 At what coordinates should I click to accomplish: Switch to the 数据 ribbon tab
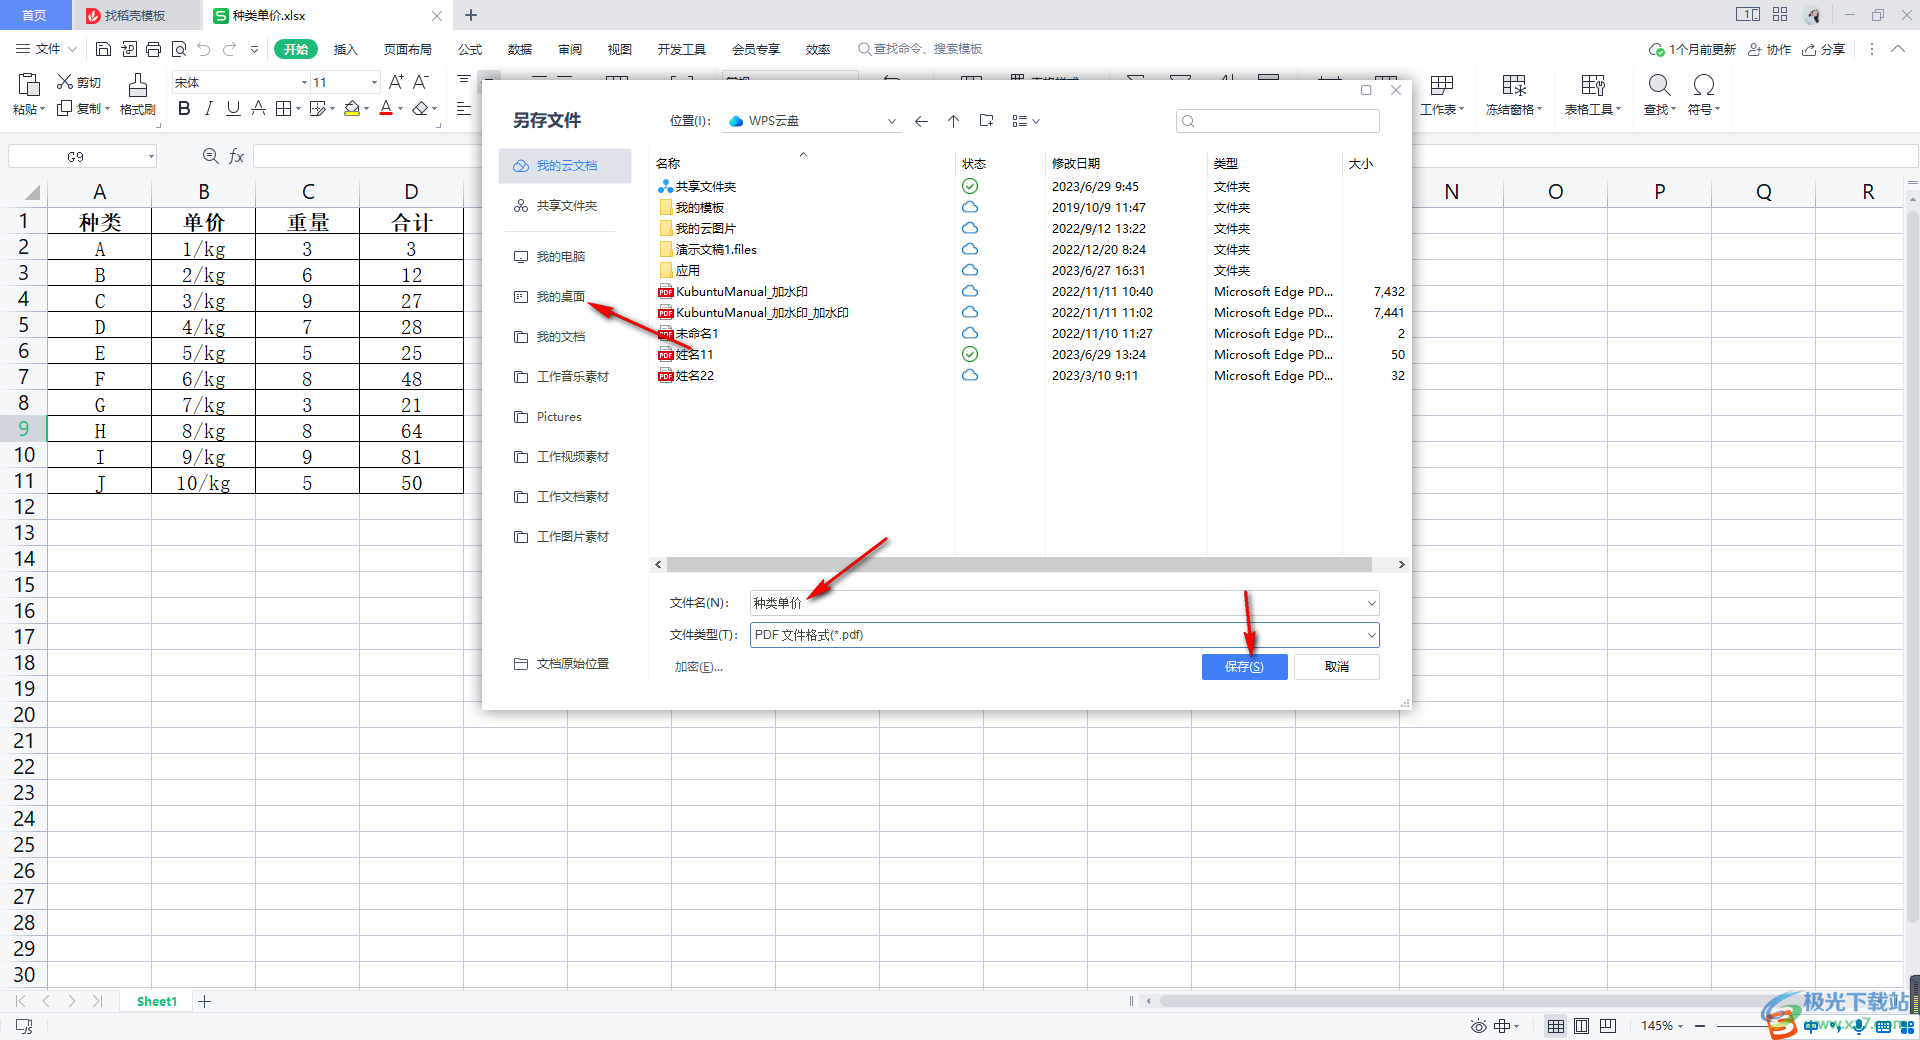[x=520, y=49]
